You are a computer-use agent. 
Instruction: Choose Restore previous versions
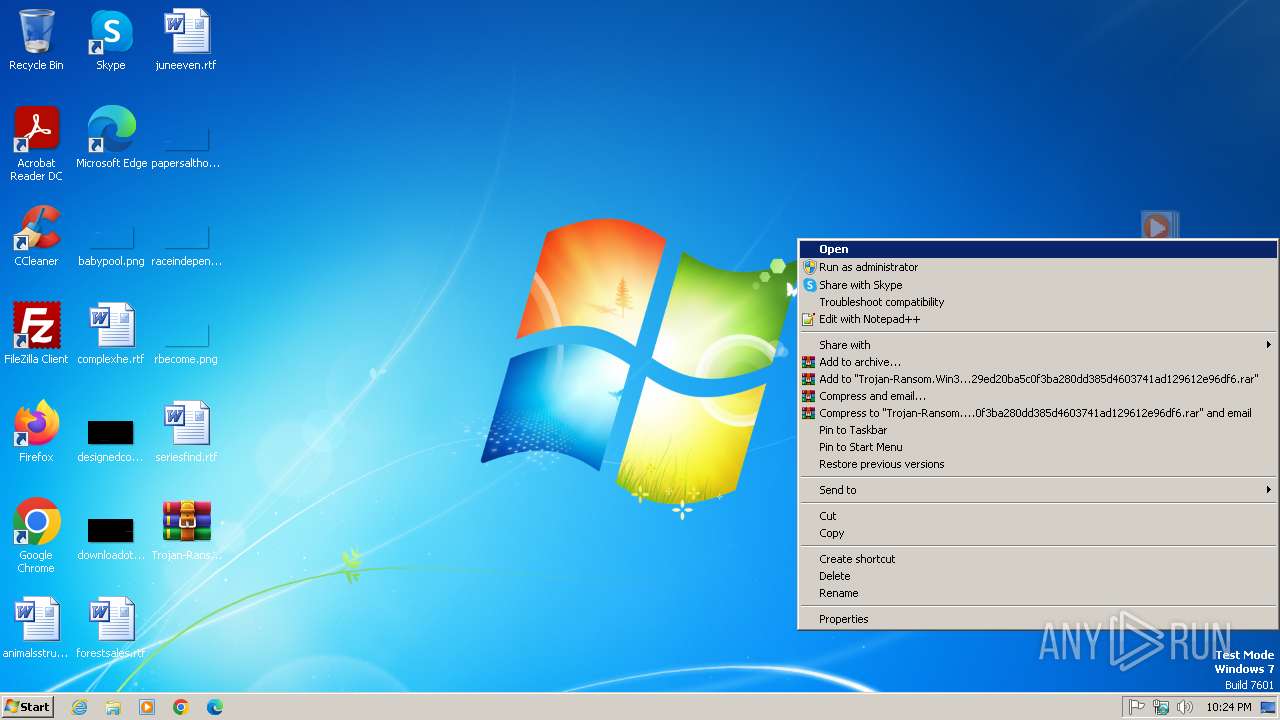(x=1037, y=464)
